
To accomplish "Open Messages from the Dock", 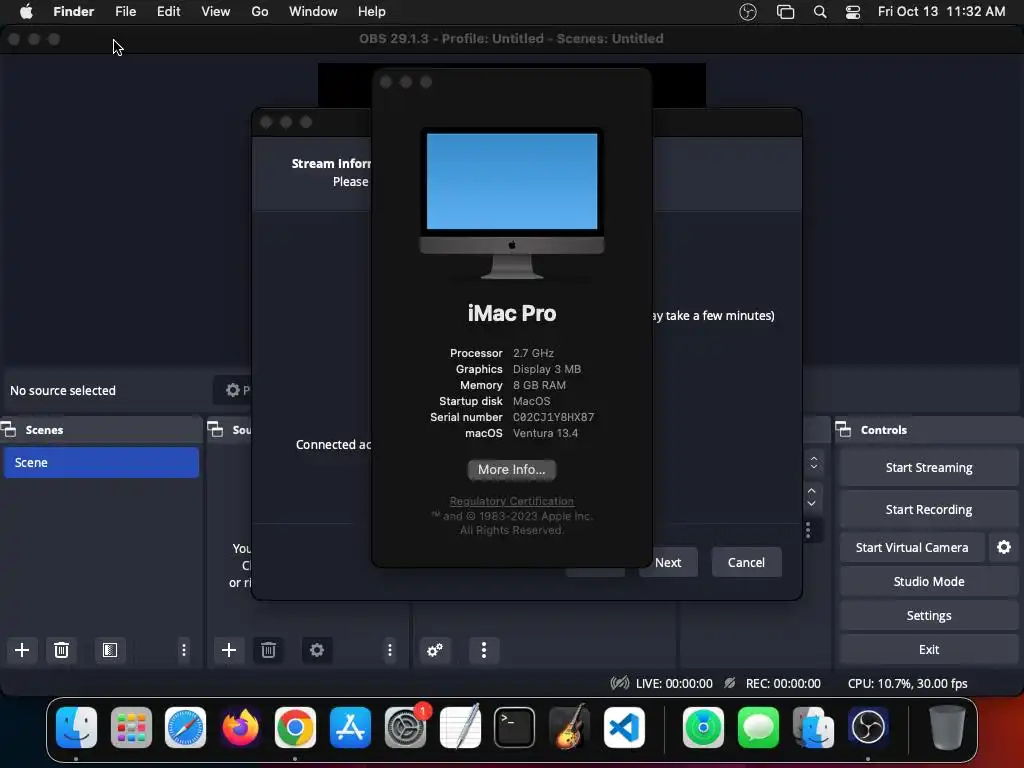I will point(758,727).
